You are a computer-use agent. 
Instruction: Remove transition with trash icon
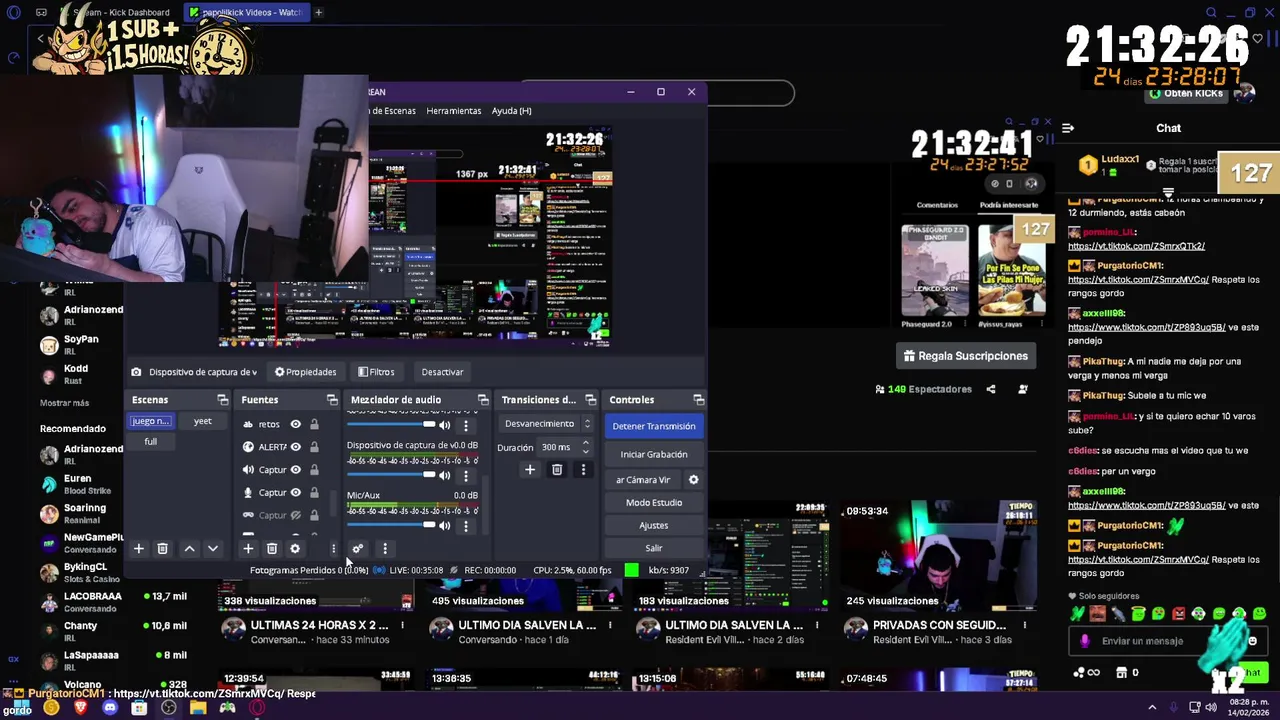[557, 470]
